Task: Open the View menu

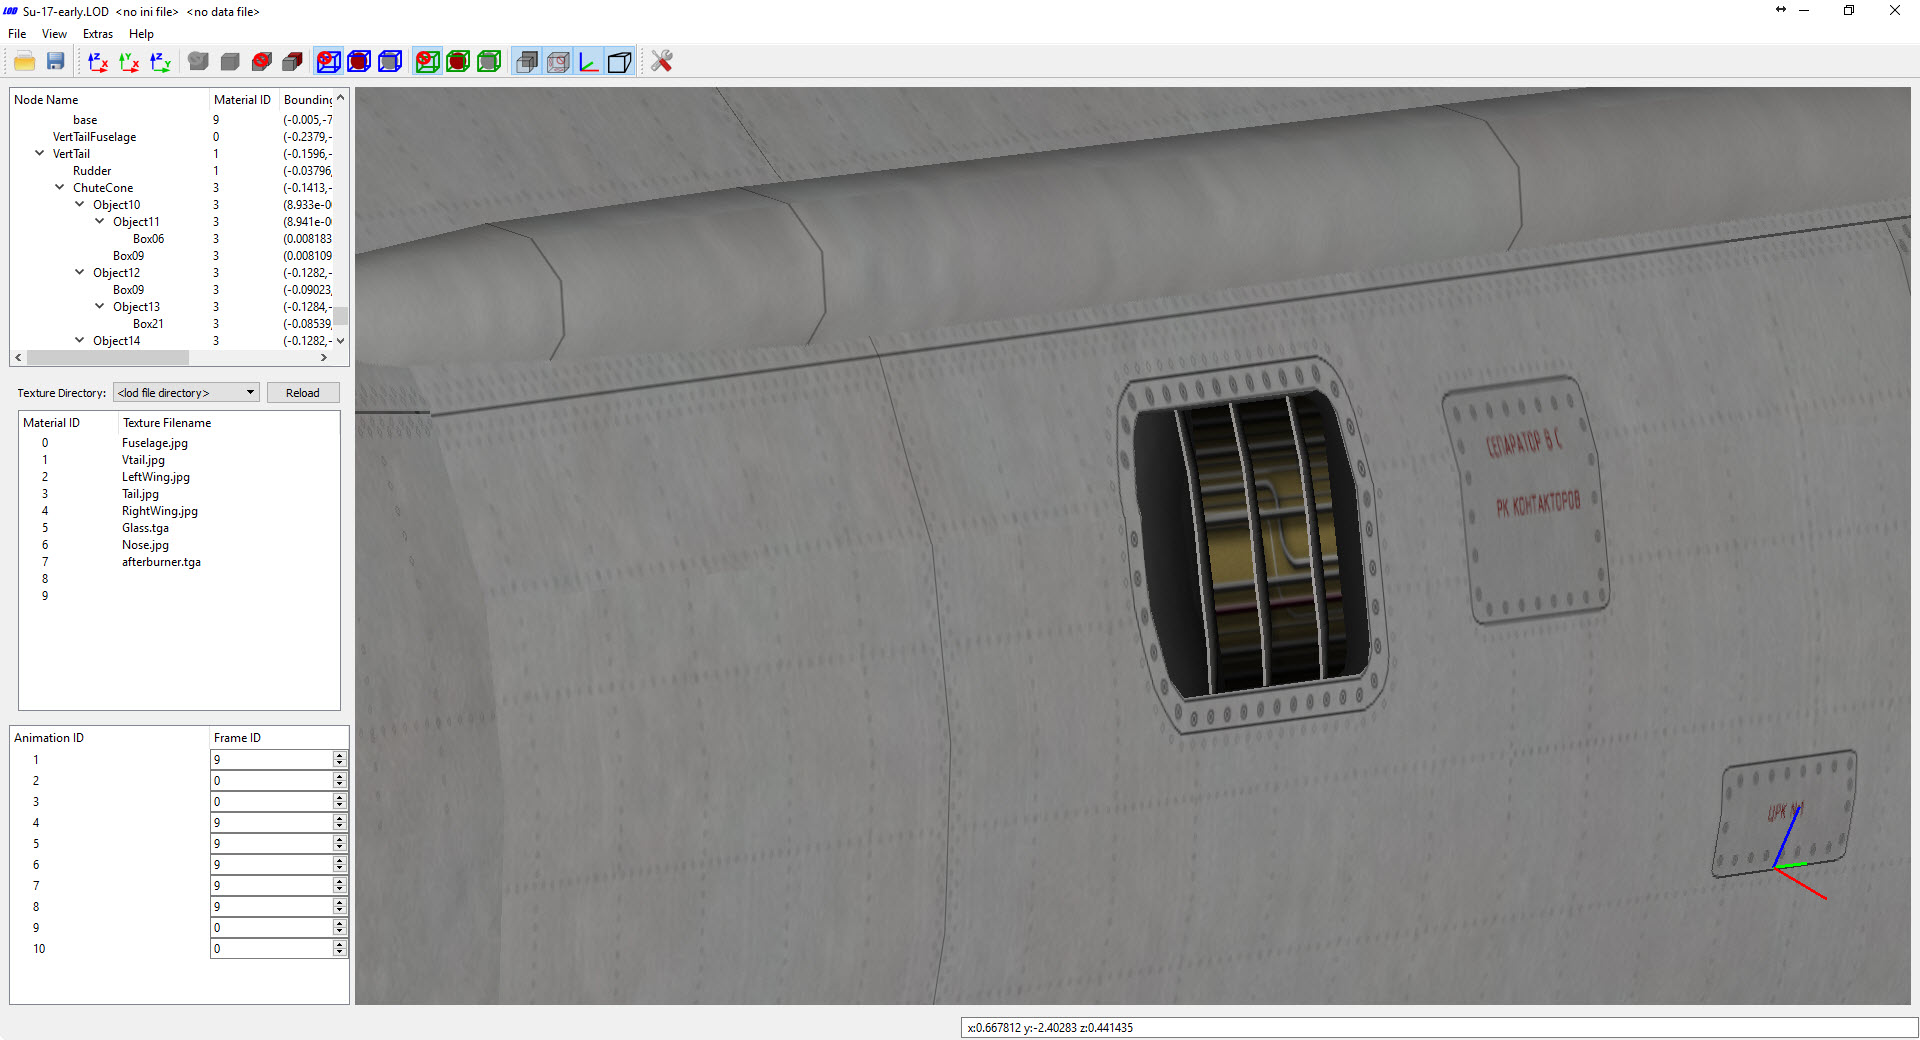Action: tap(54, 34)
